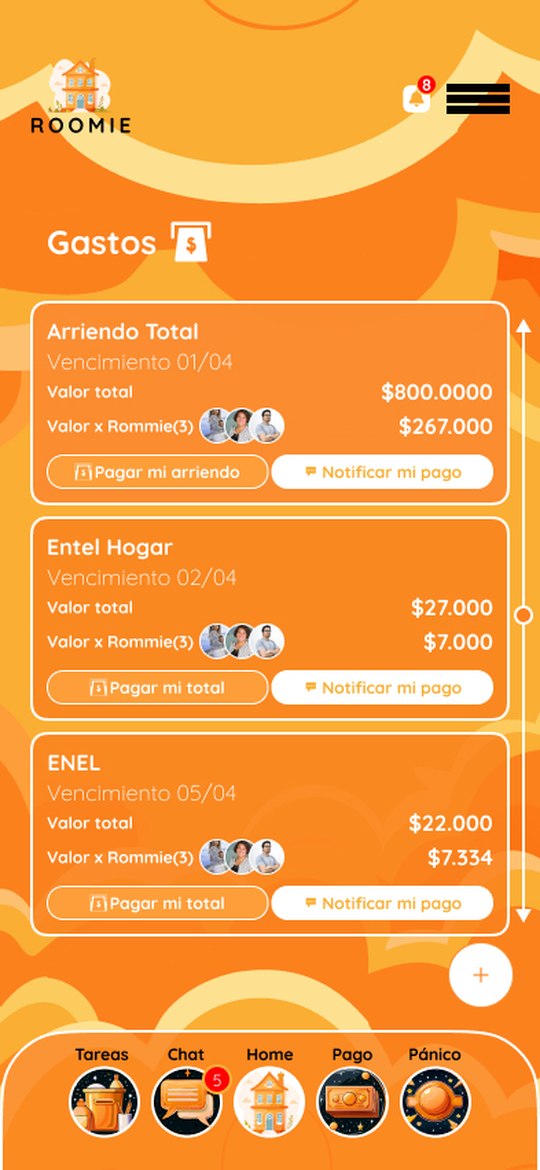This screenshot has height=1170, width=540.
Task: Tap roommate avatars on Arriendo Total card
Action: (x=242, y=426)
